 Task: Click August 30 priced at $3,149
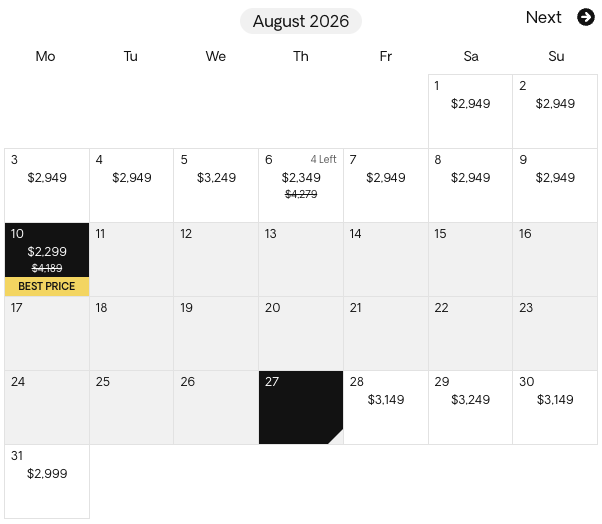click(x=555, y=407)
